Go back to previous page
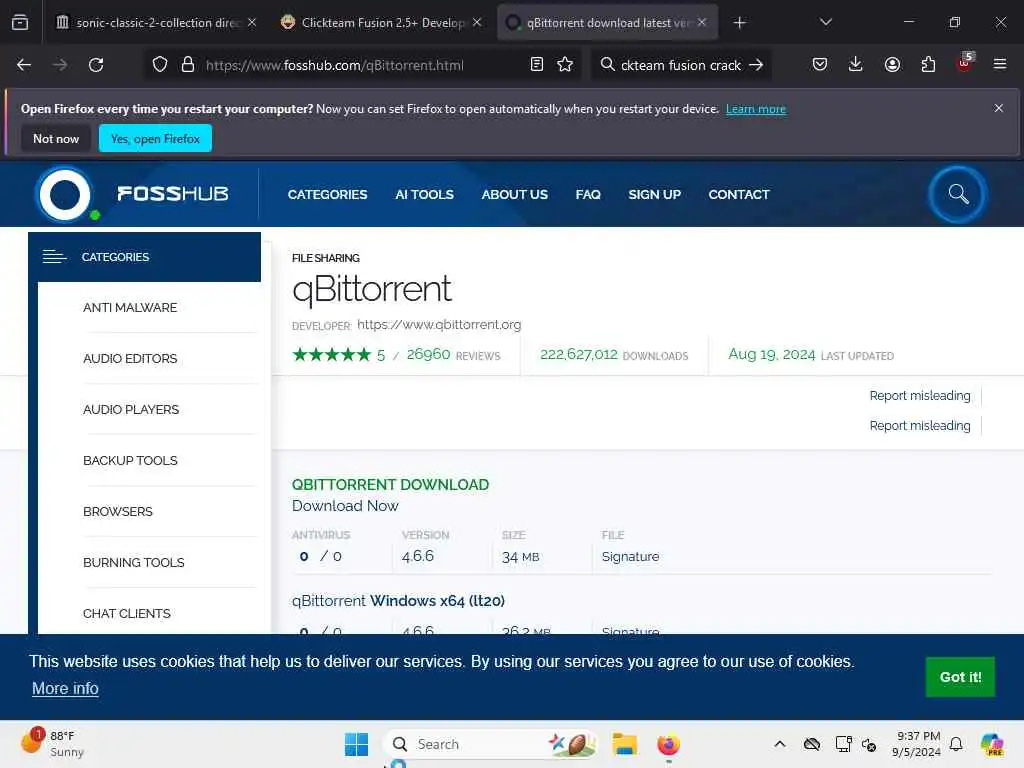 pos(24,65)
